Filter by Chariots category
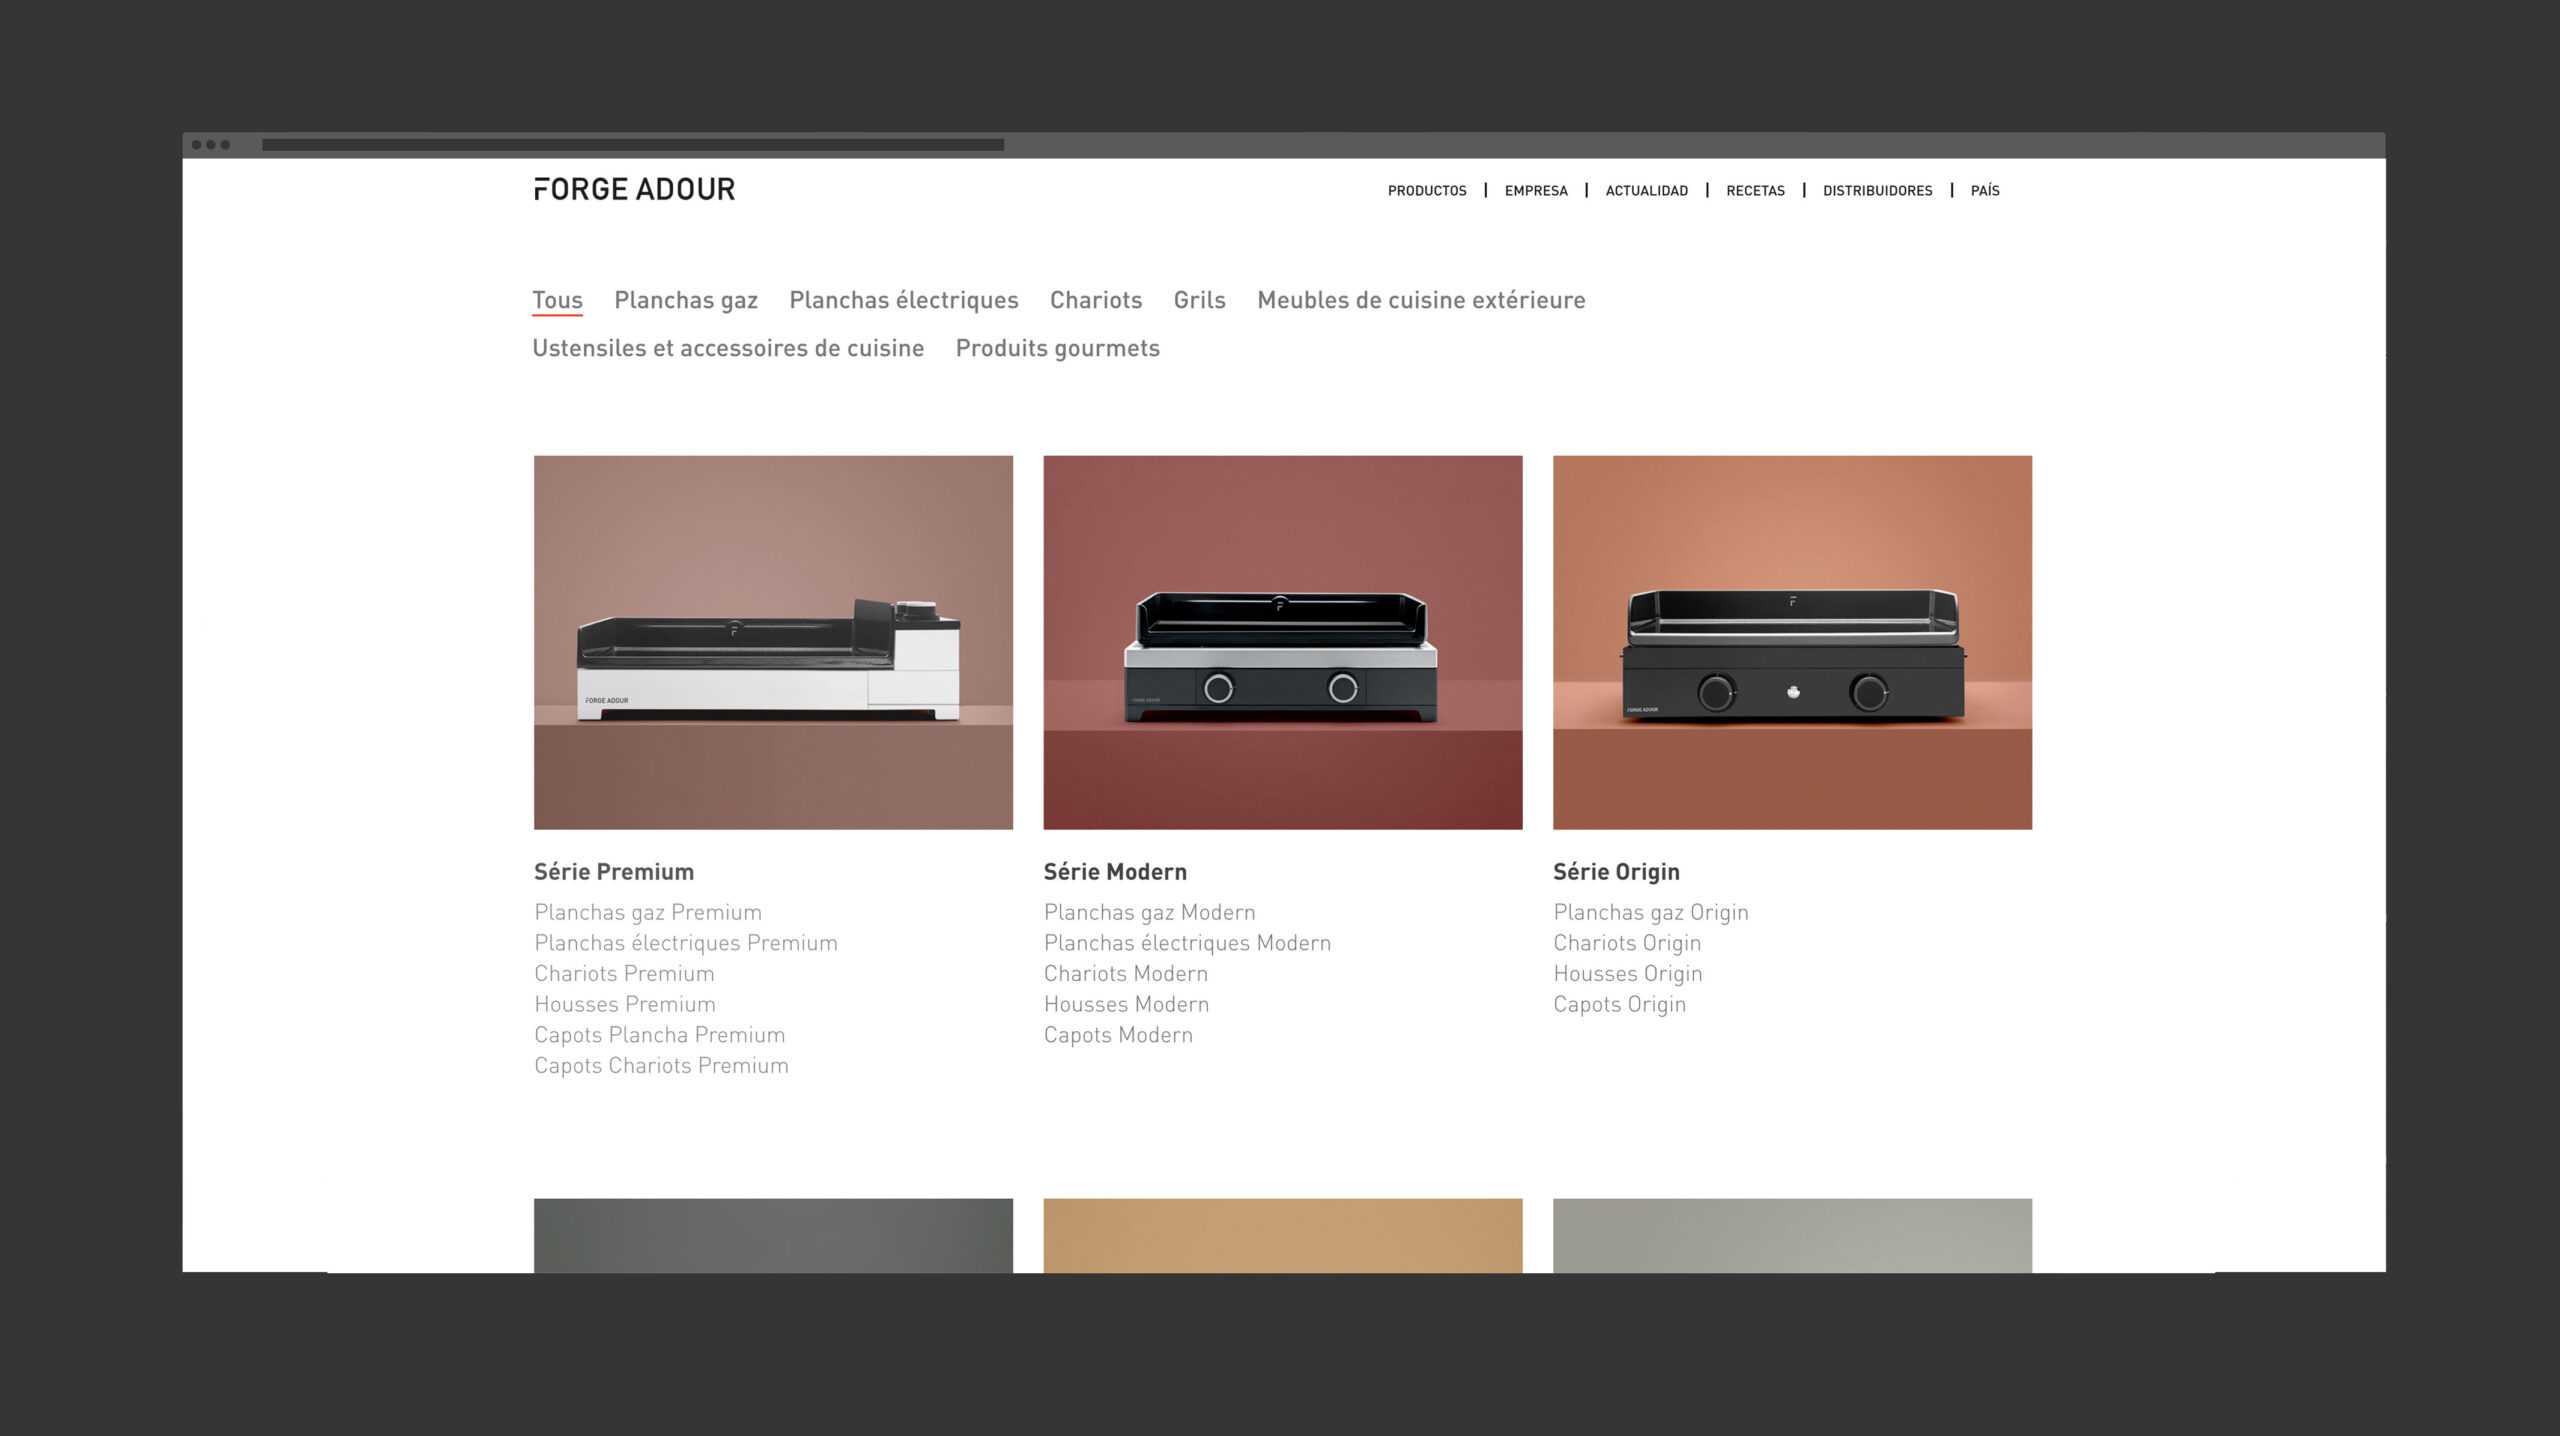The height and width of the screenshot is (1436, 2560). point(1096,300)
